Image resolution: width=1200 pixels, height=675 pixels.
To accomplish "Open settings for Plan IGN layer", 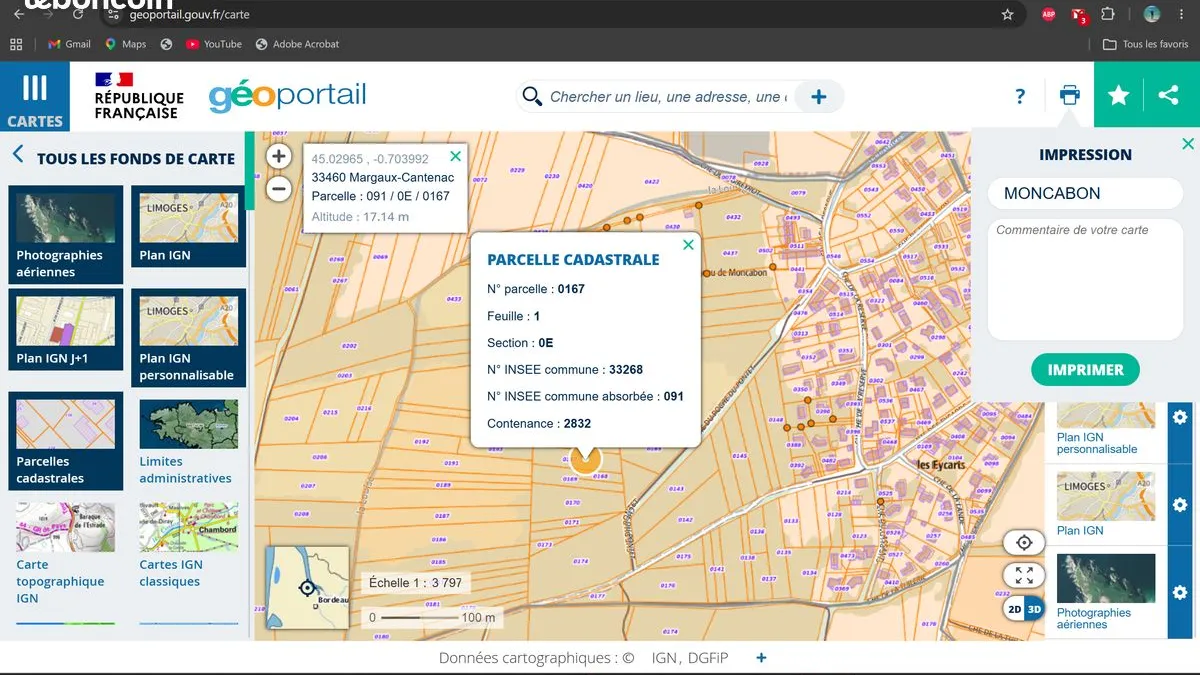I will [1180, 505].
